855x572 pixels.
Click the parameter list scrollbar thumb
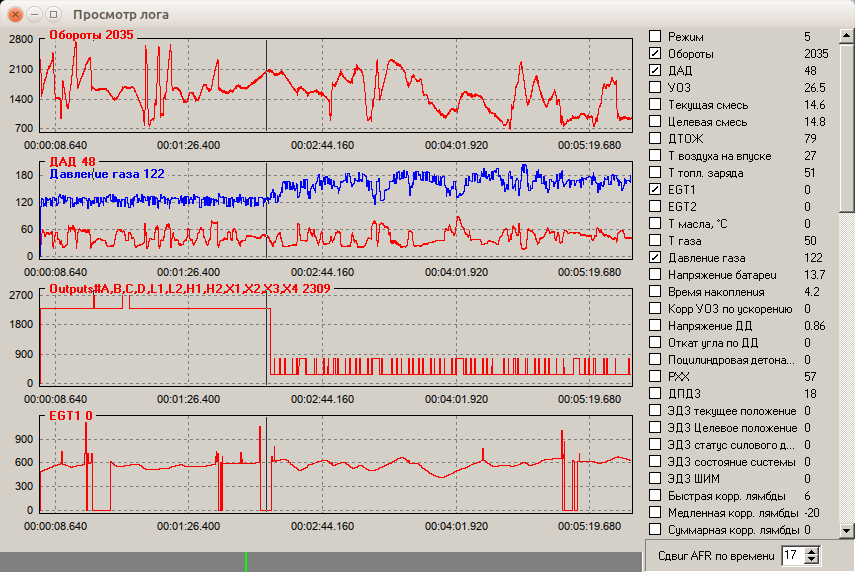846,128
